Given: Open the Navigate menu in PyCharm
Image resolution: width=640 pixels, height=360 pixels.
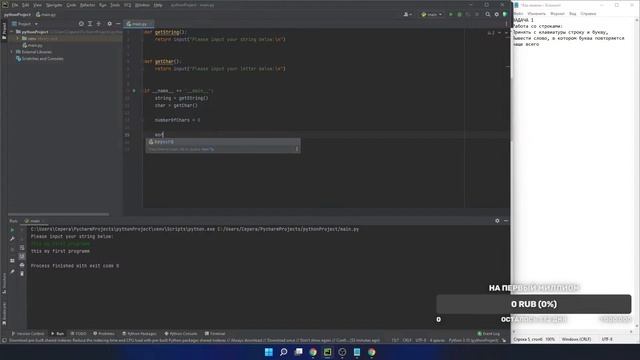Looking at the screenshot, I should pos(54,5).
